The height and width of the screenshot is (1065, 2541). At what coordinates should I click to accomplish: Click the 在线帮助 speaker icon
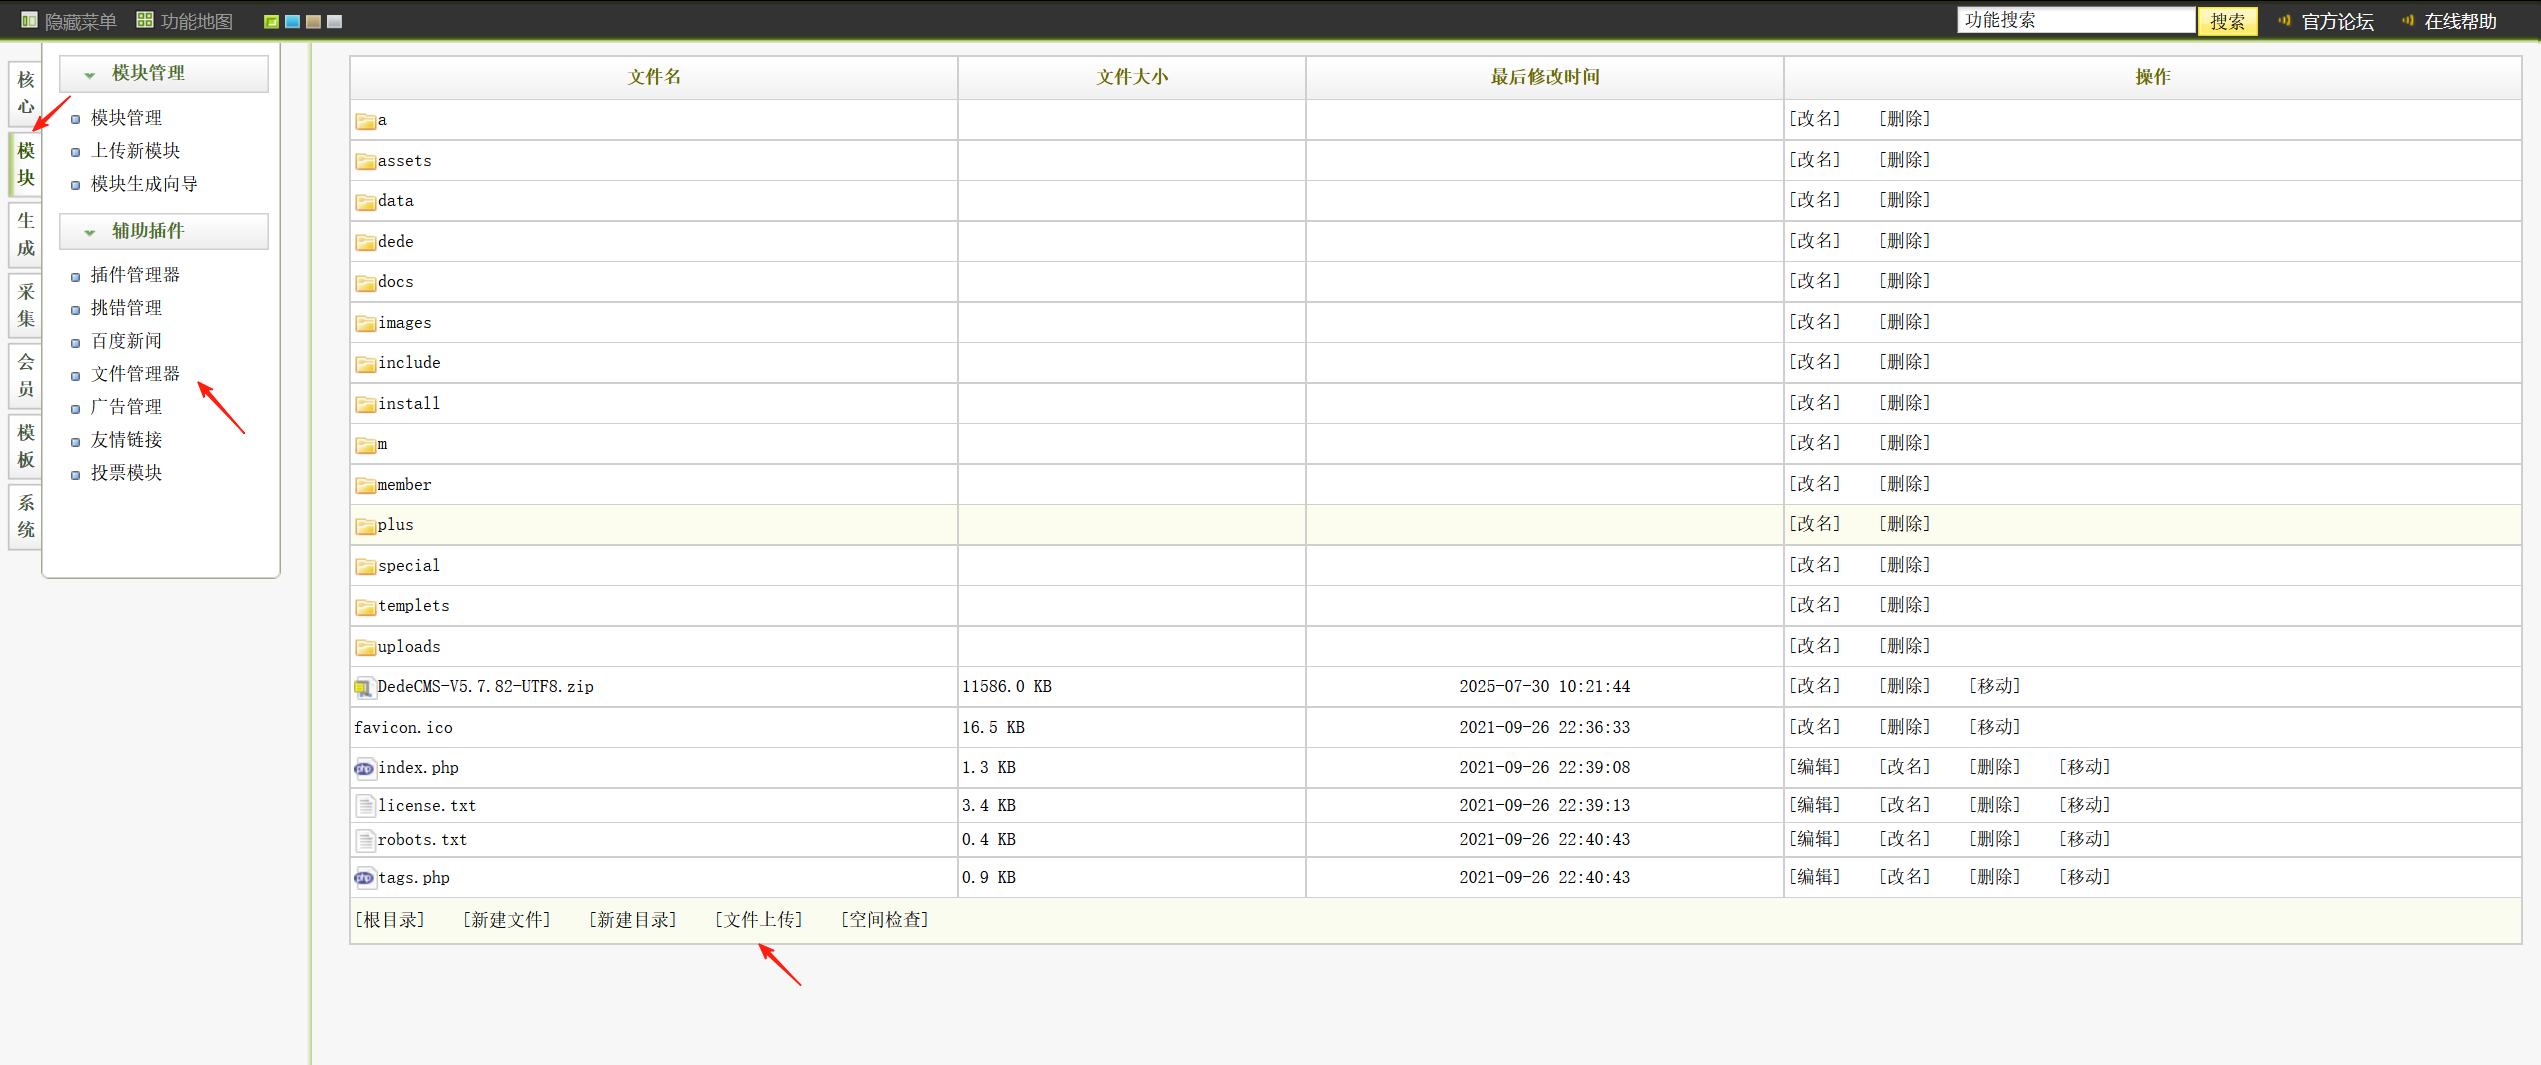click(x=2408, y=20)
